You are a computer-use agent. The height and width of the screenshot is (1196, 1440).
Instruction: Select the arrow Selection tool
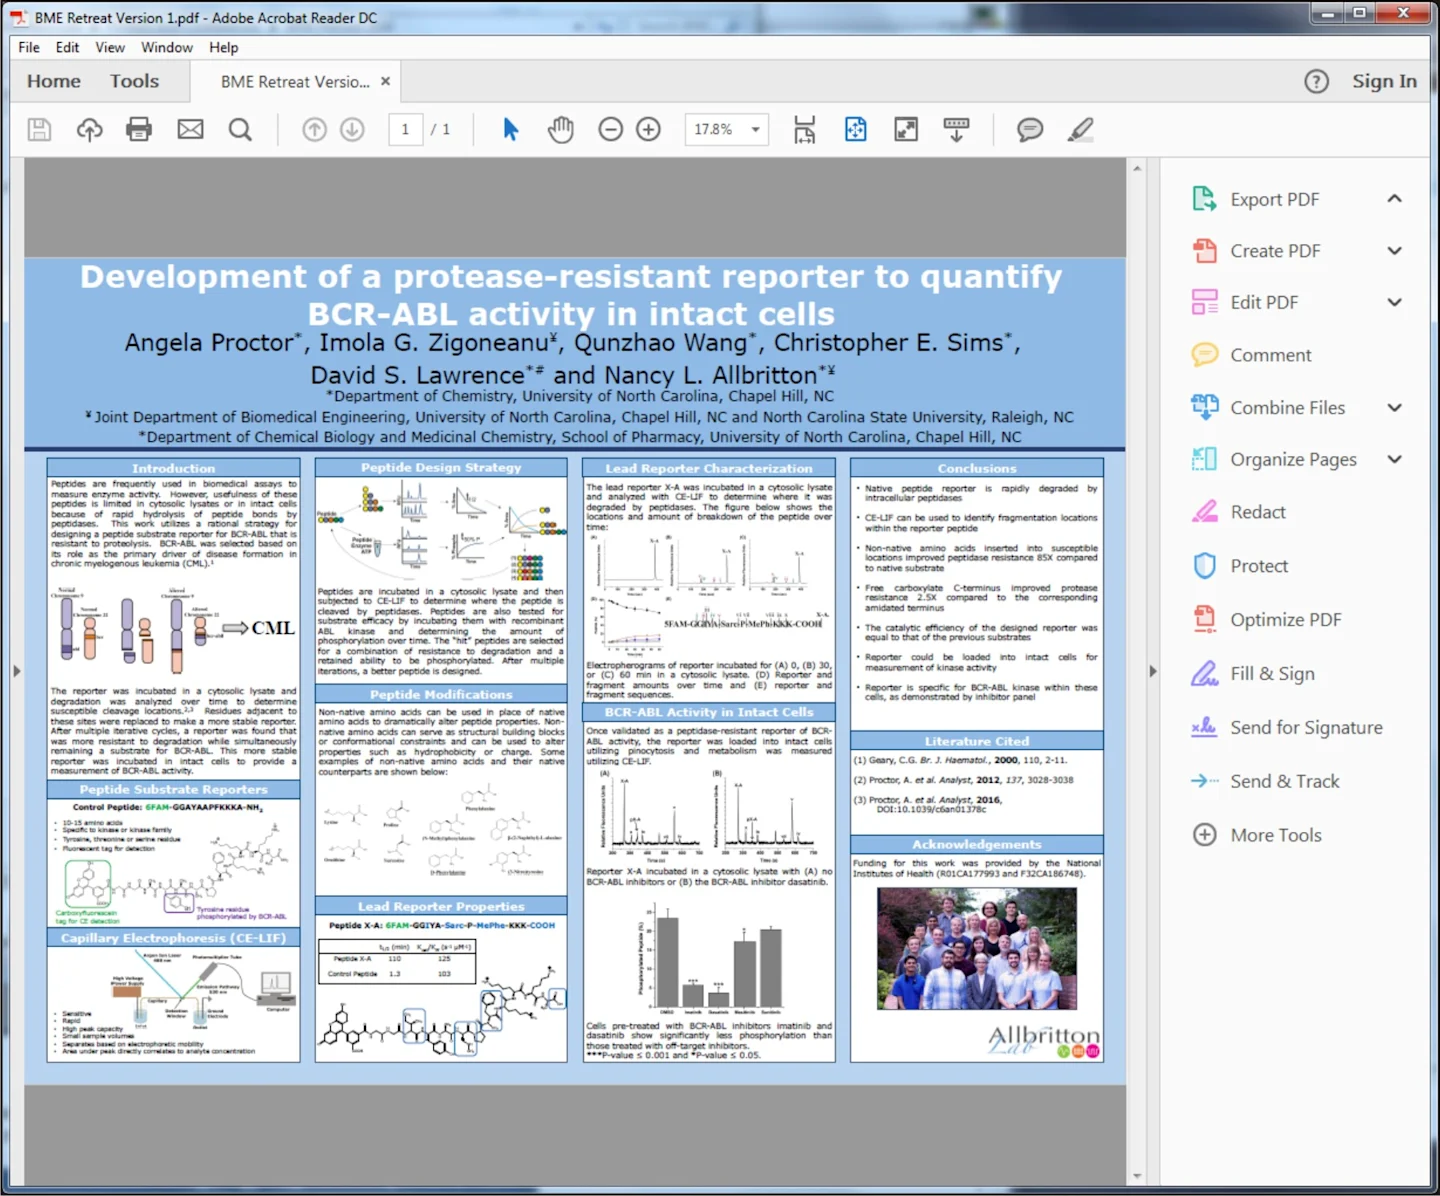tap(510, 129)
